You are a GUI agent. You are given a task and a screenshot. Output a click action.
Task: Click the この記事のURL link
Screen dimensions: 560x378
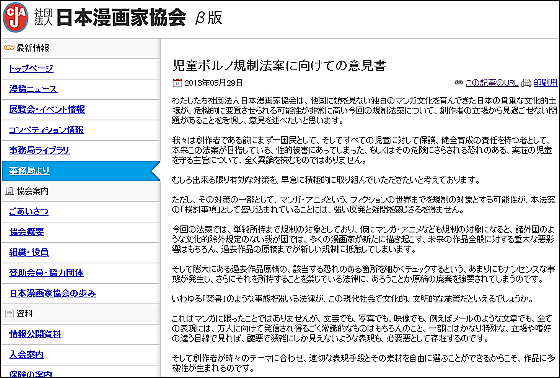point(491,83)
